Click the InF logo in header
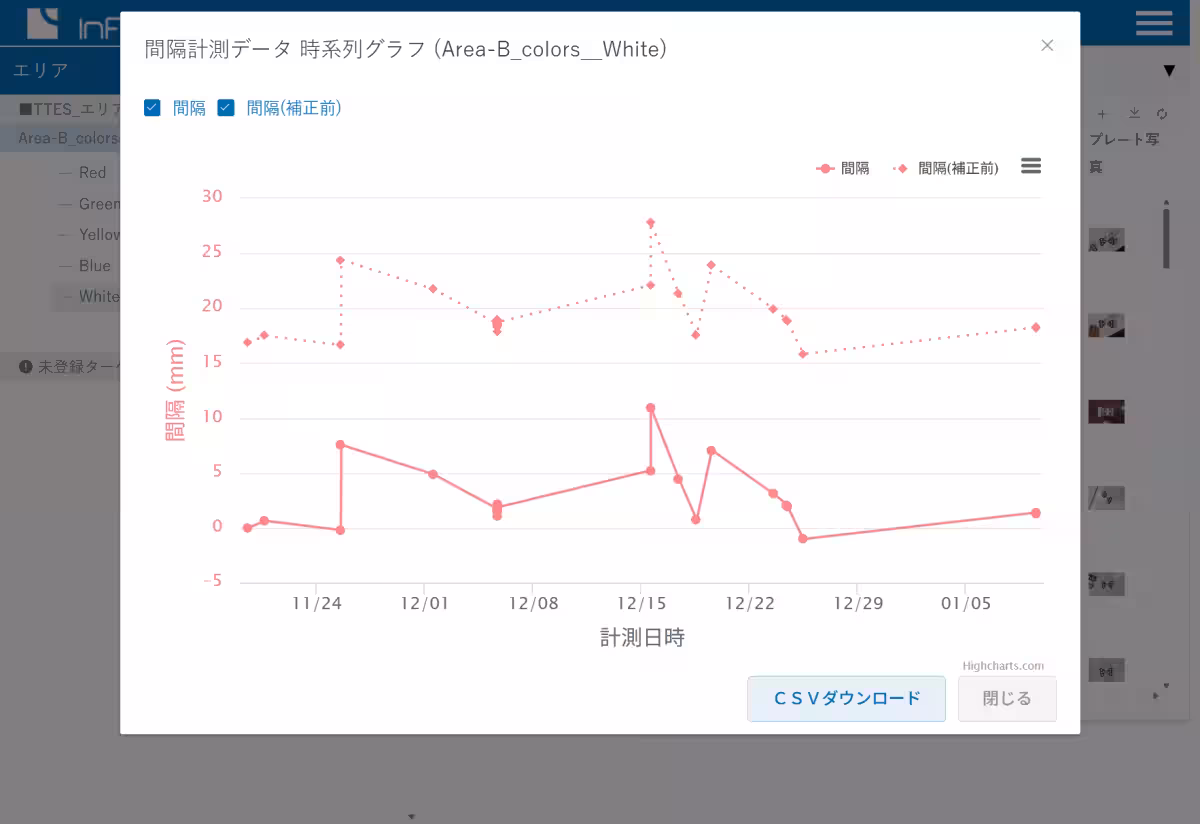1200x824 pixels. coord(60,22)
